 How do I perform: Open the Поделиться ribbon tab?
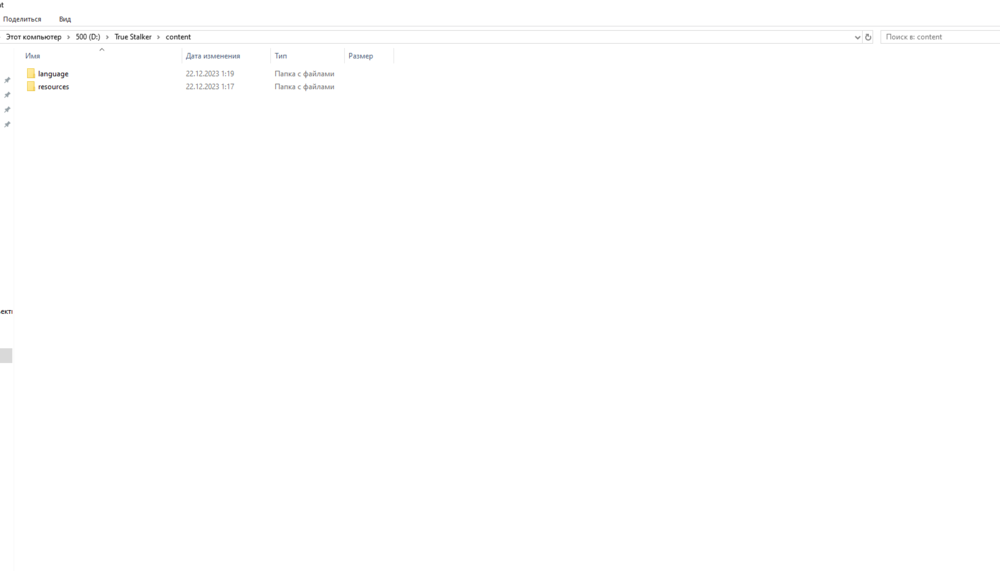tap(22, 19)
